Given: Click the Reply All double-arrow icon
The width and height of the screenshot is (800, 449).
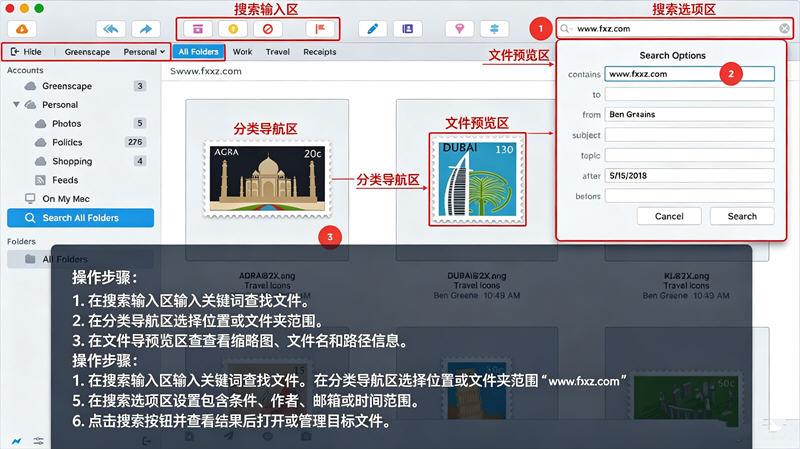Looking at the screenshot, I should click(111, 29).
